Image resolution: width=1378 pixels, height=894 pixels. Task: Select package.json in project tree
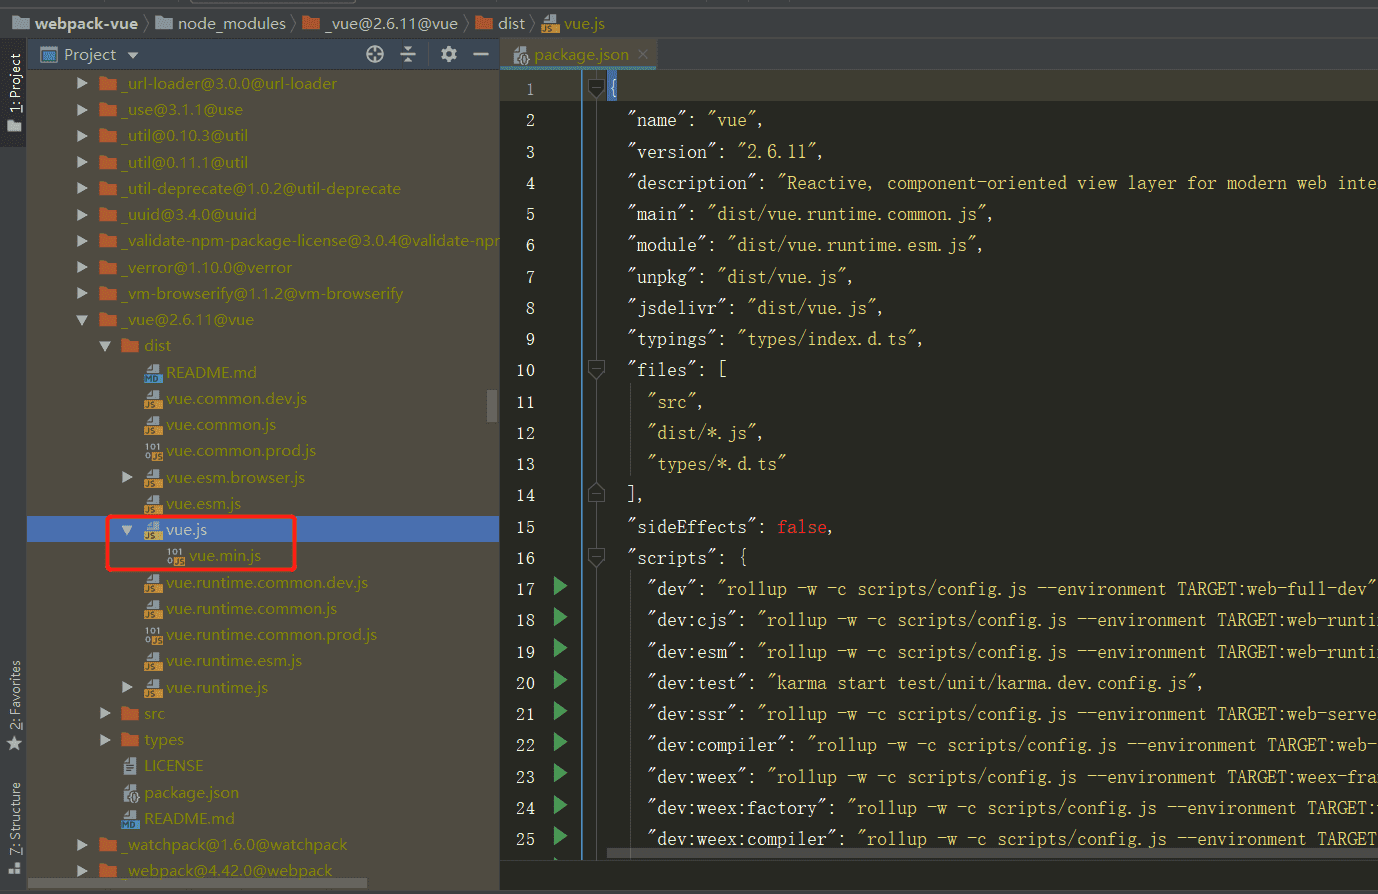pyautogui.click(x=191, y=792)
